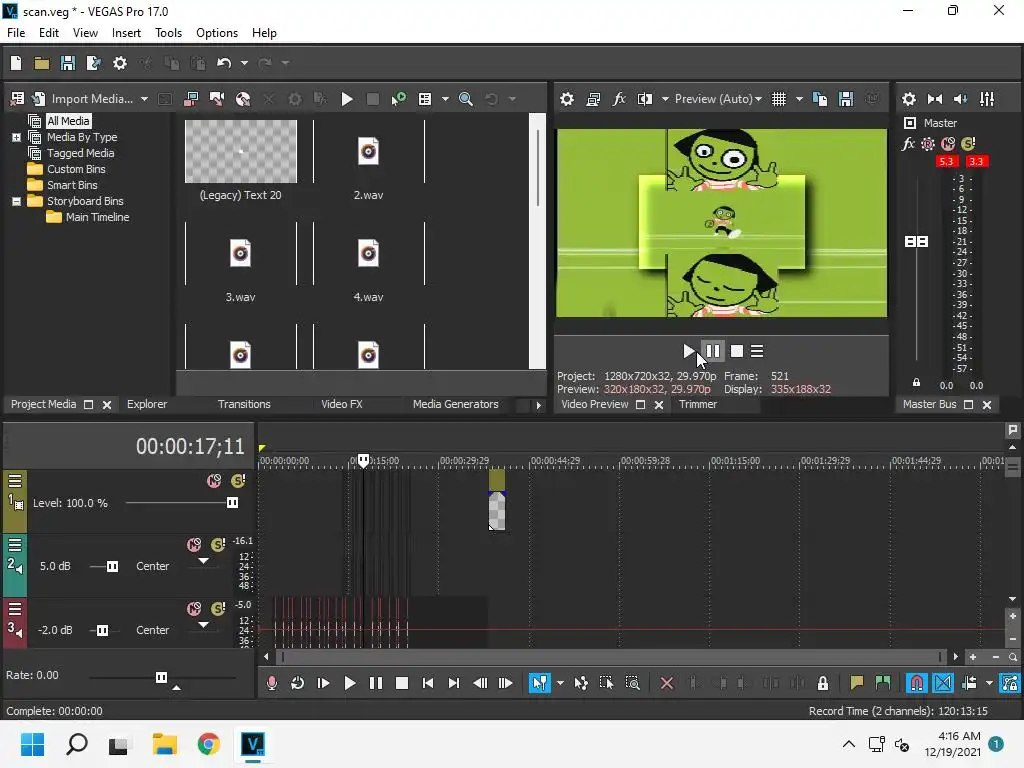Toggle Enable Snapping magnet
This screenshot has width=1024, height=768.
pyautogui.click(x=917, y=683)
